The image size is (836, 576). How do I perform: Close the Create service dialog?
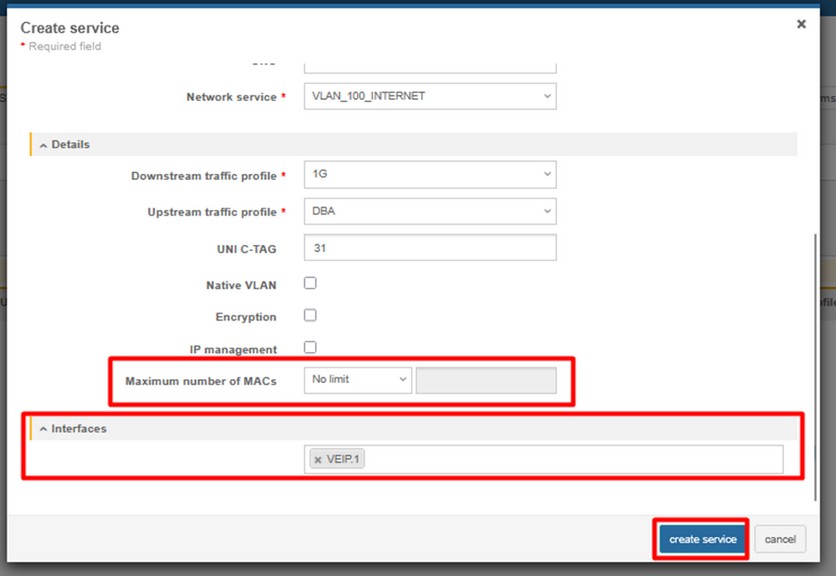(801, 24)
